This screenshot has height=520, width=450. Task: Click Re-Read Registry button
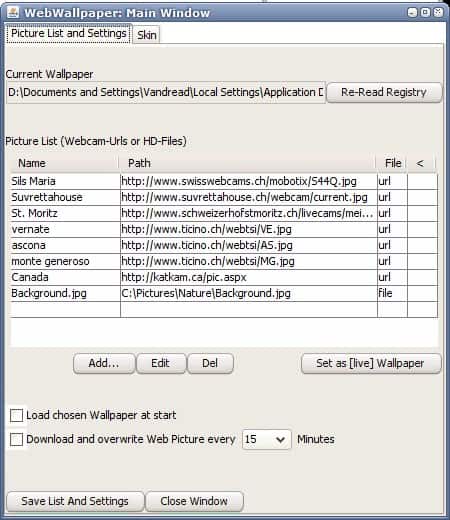tap(384, 92)
